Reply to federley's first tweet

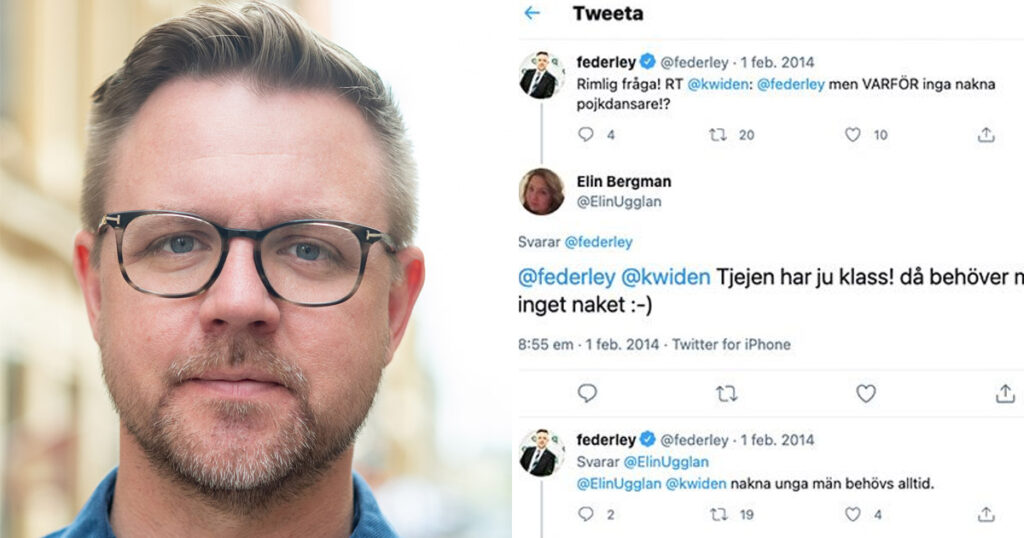[586, 134]
